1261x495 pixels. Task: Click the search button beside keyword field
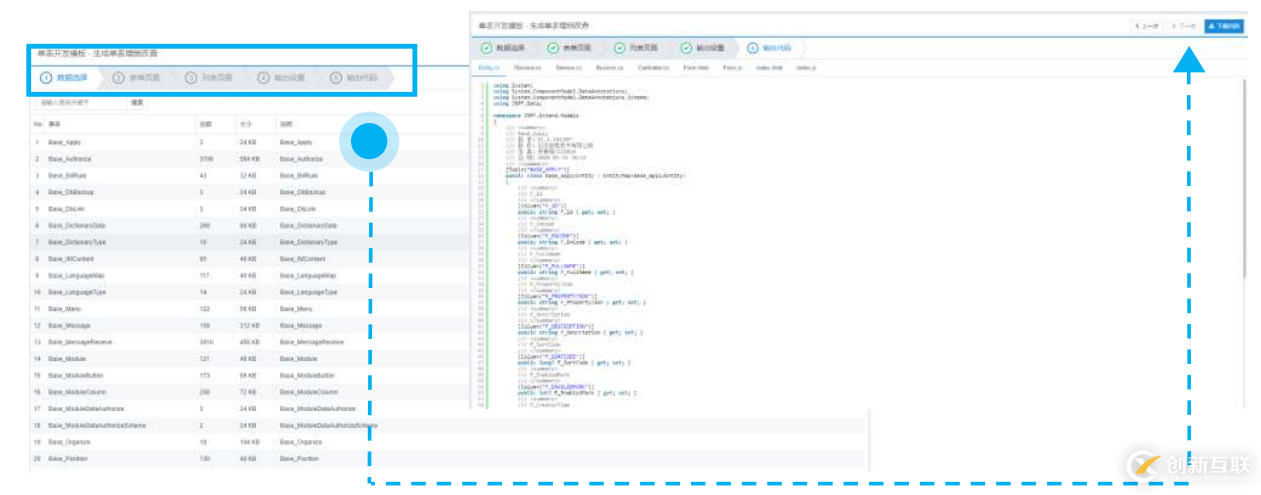point(137,102)
